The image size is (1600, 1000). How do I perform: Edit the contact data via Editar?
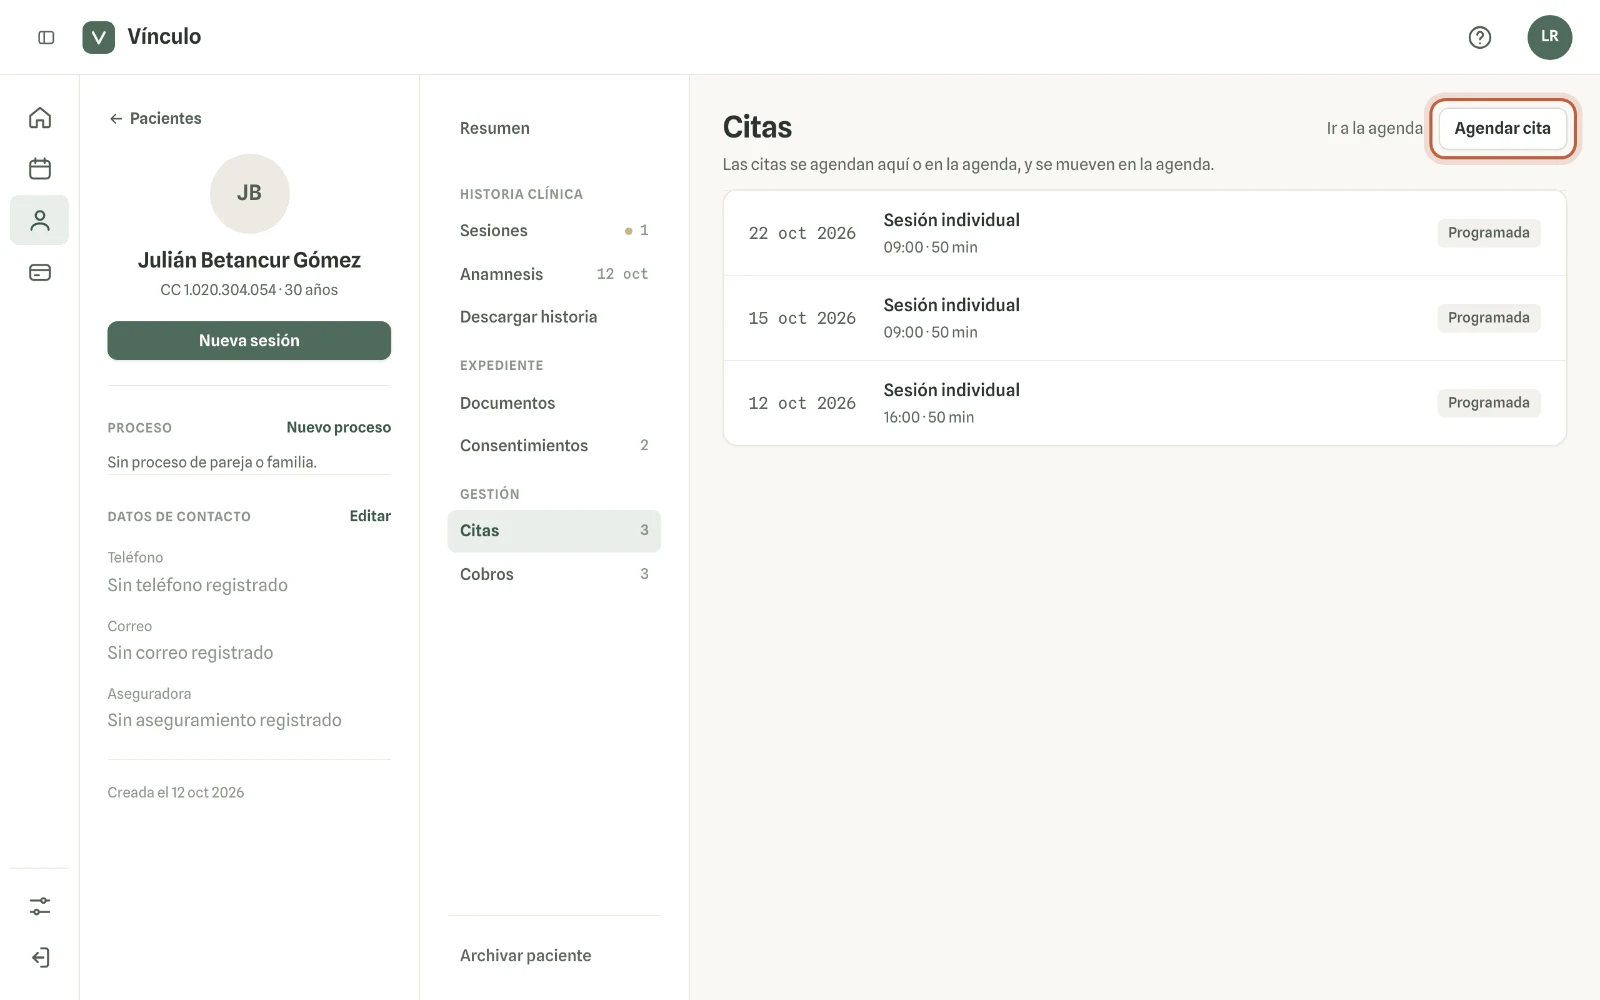(370, 516)
